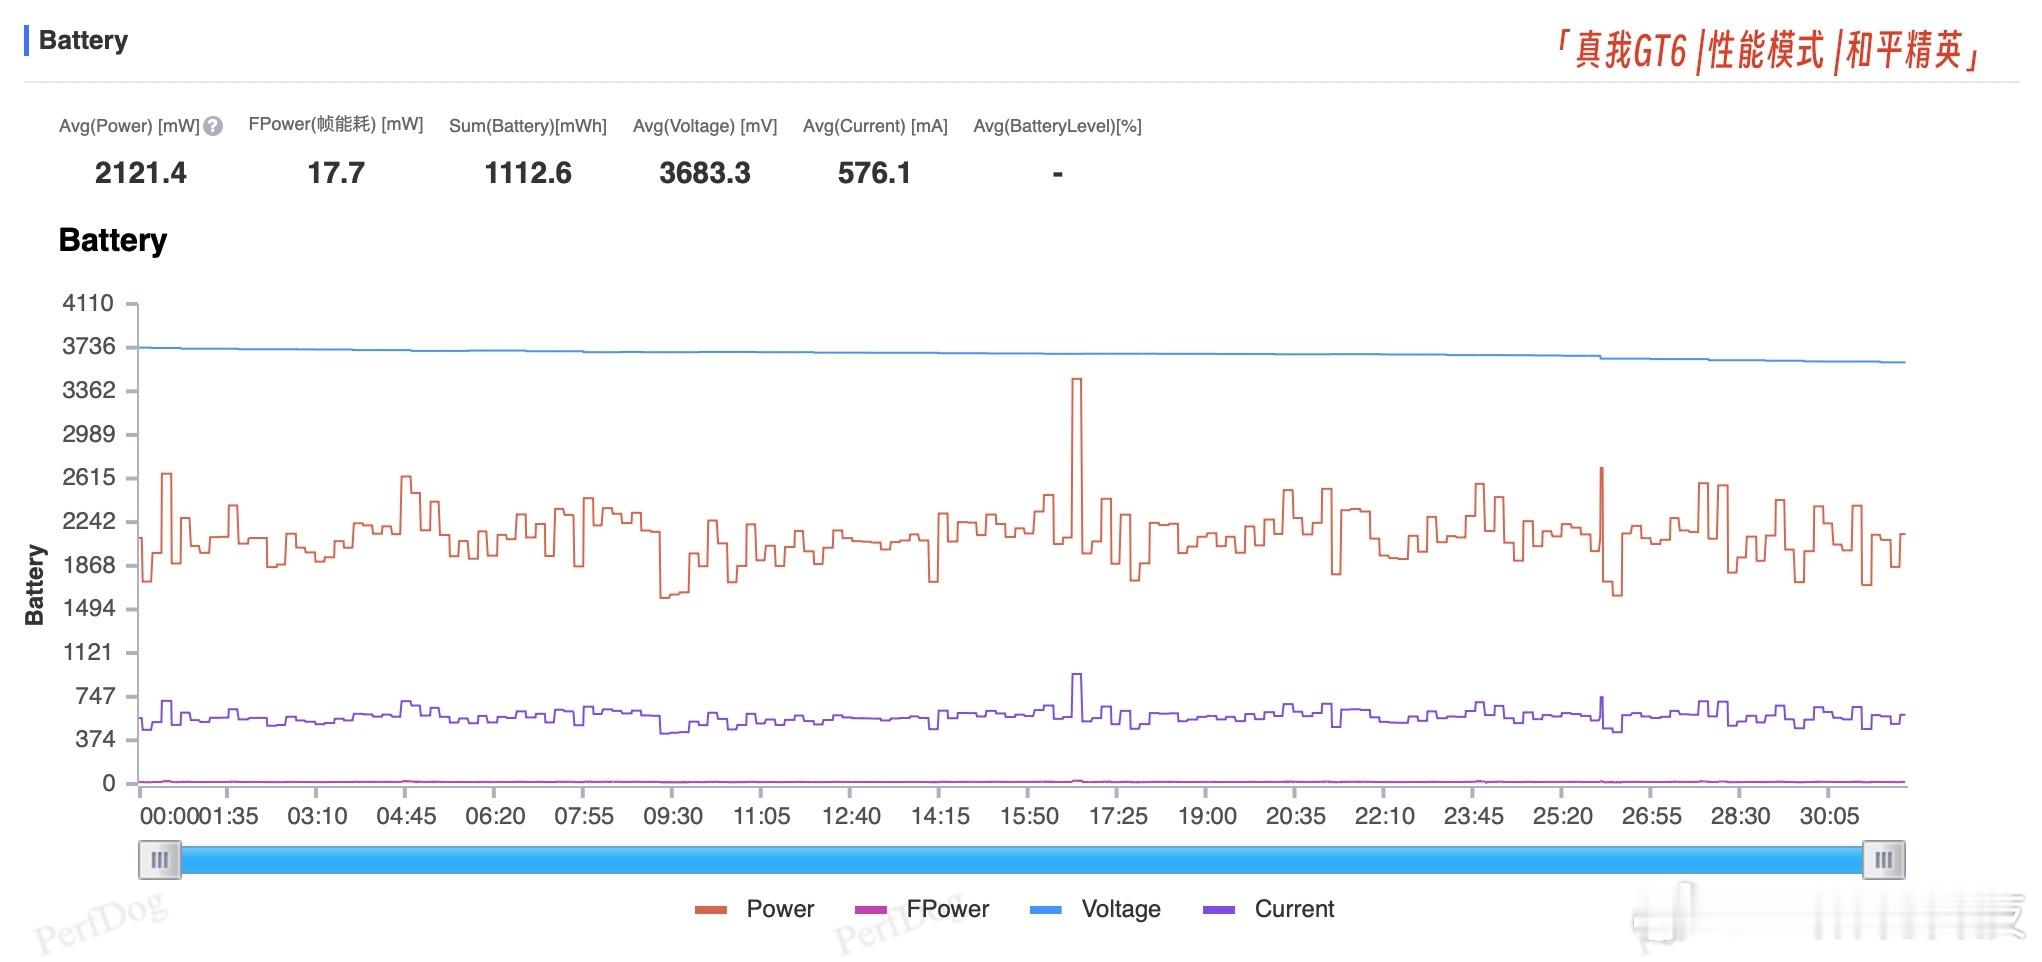This screenshot has height=962, width=2042.
Task: Click the 20:35 time axis label
Action: (1296, 816)
